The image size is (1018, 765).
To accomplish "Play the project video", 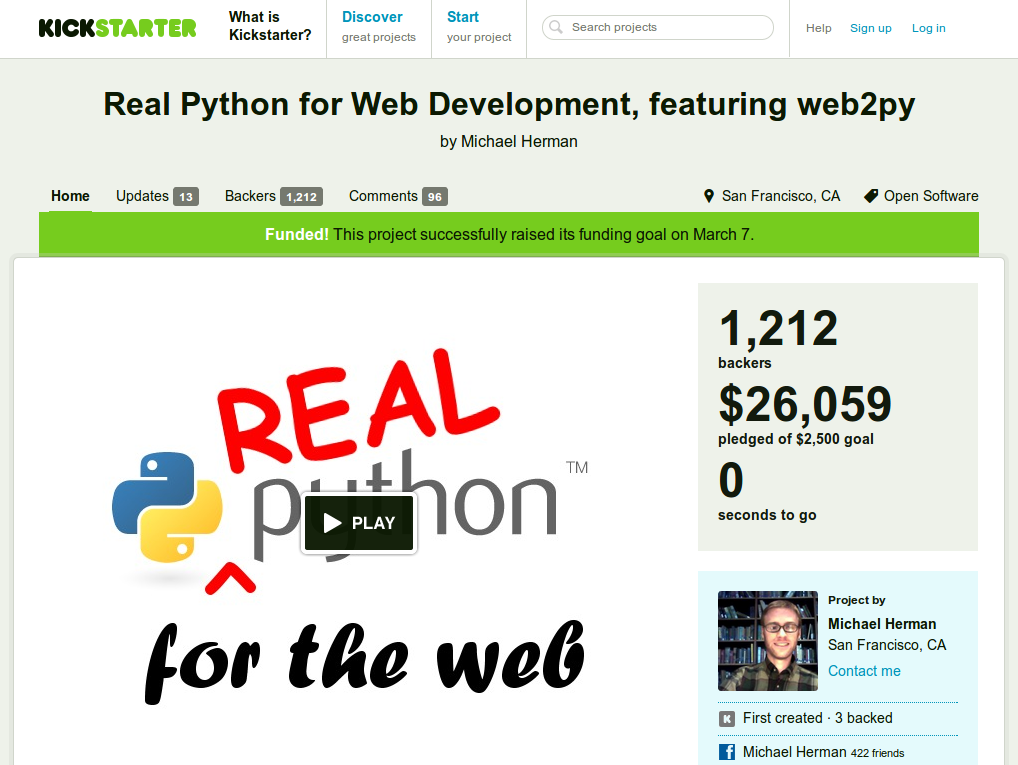I will (x=359, y=523).
